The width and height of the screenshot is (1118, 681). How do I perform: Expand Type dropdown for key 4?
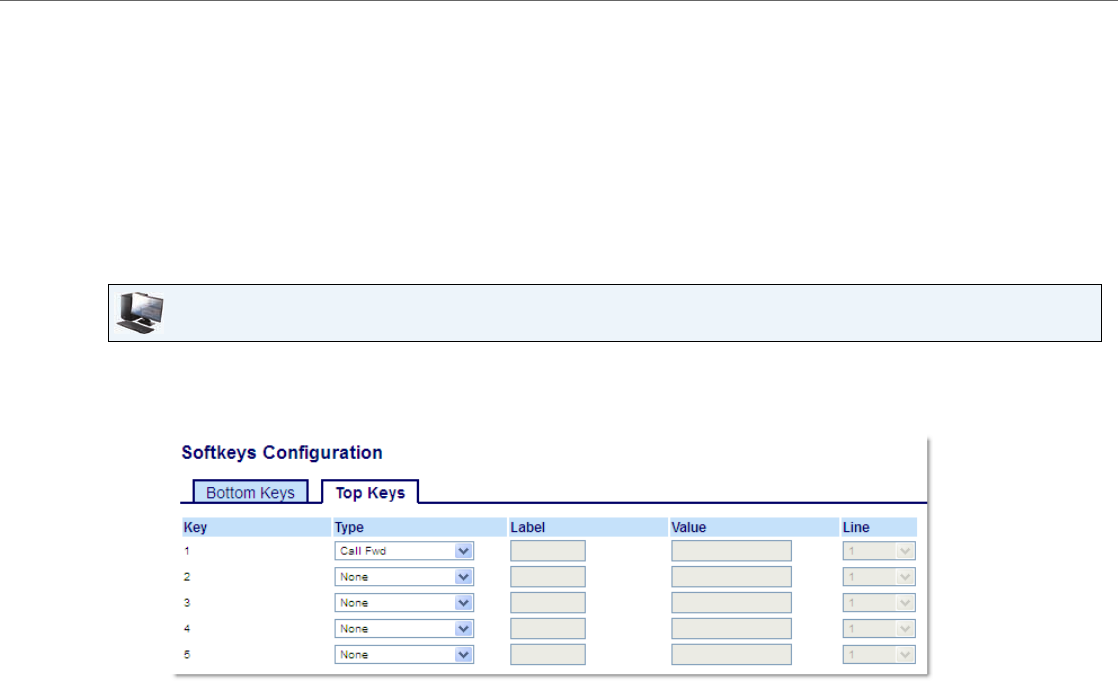tap(403, 629)
